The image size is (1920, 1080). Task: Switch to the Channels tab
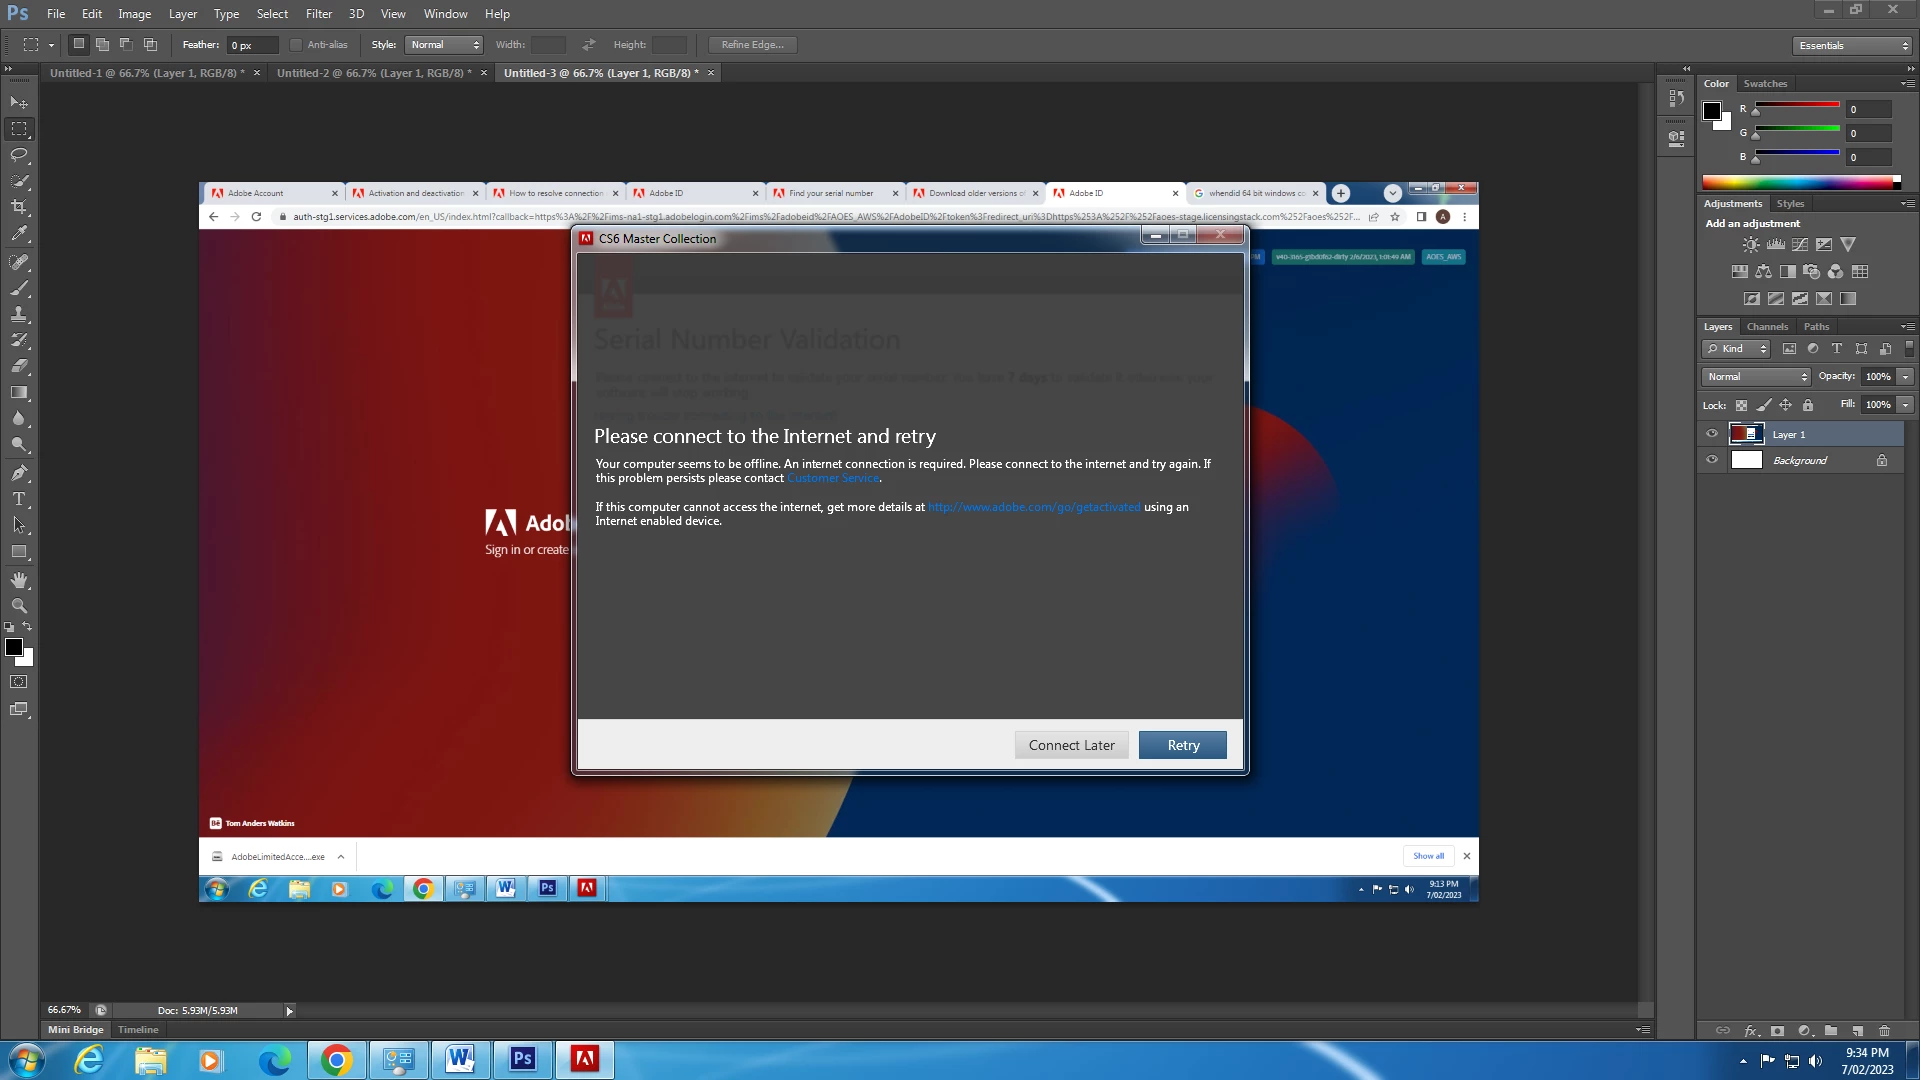1767,327
